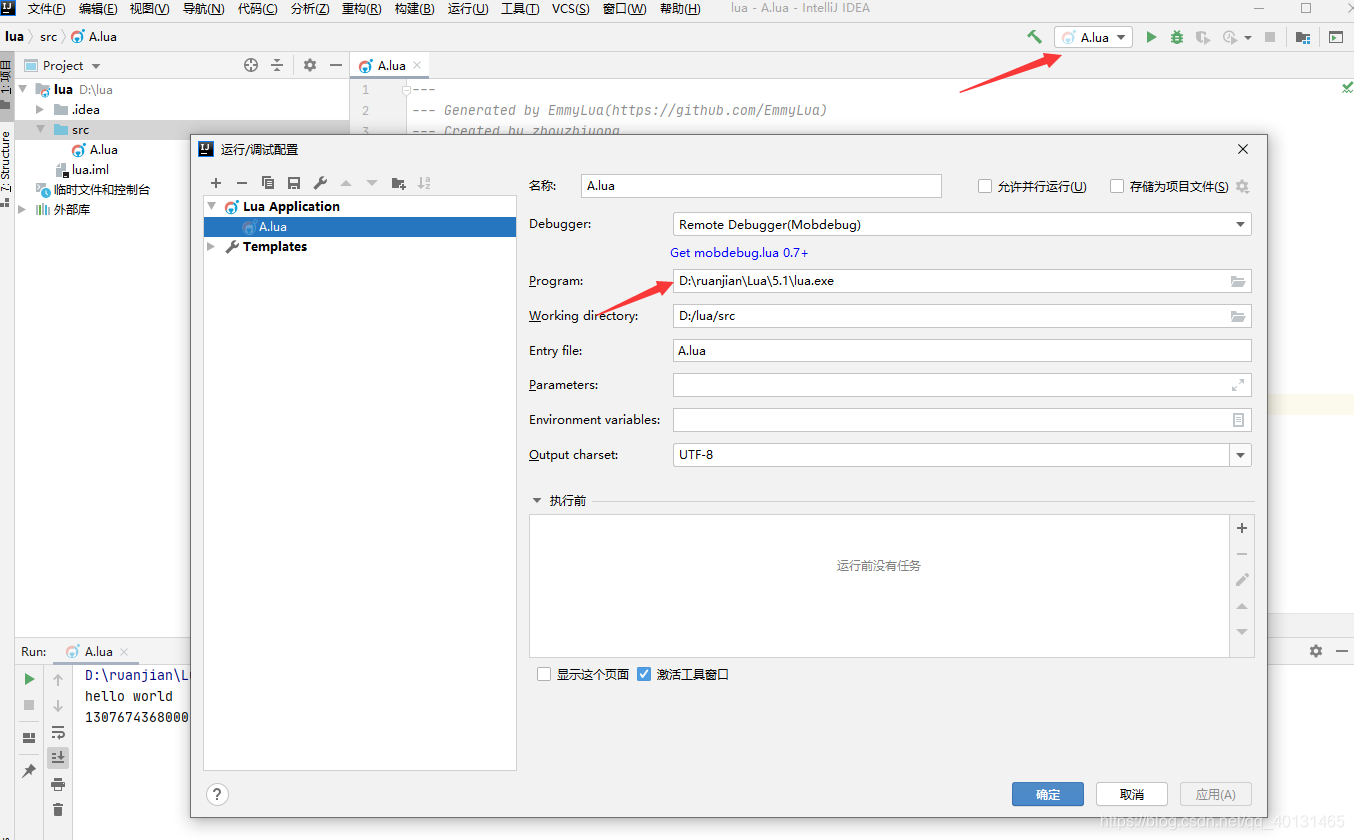
Task: Click Get mobdebug.lua 0.7+ link
Action: coord(739,253)
